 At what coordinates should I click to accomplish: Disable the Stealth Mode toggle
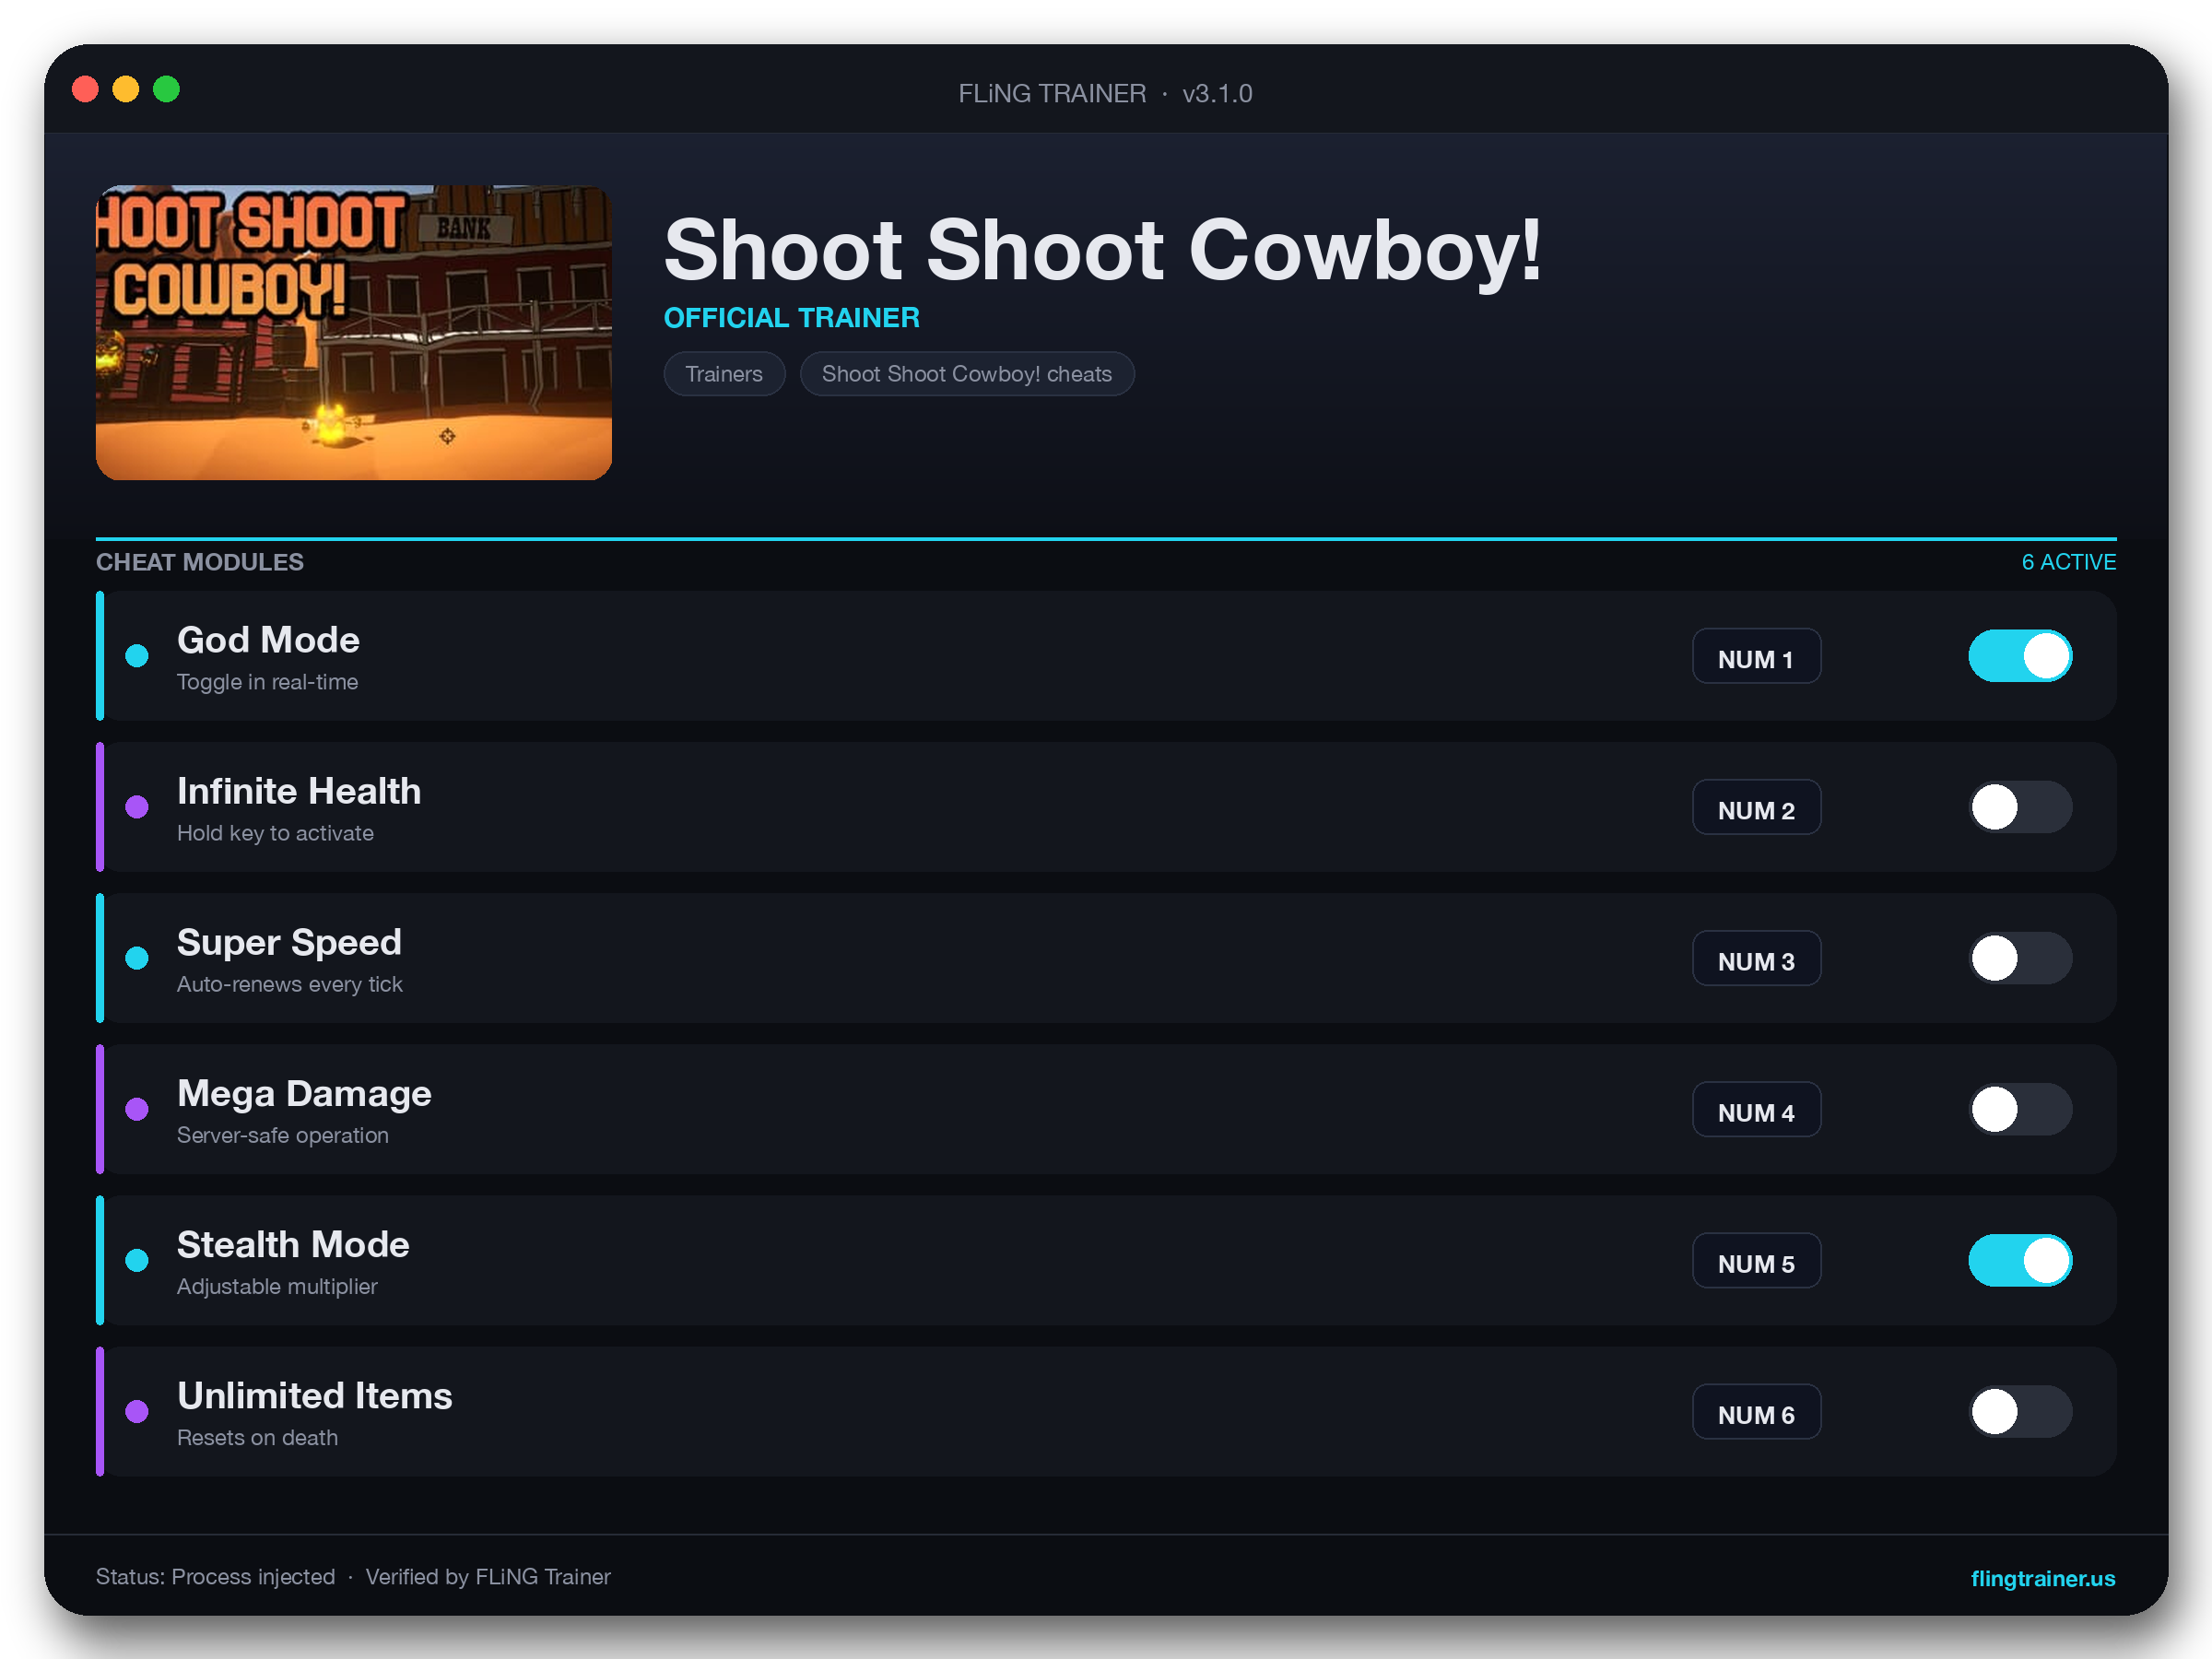[x=2020, y=1260]
